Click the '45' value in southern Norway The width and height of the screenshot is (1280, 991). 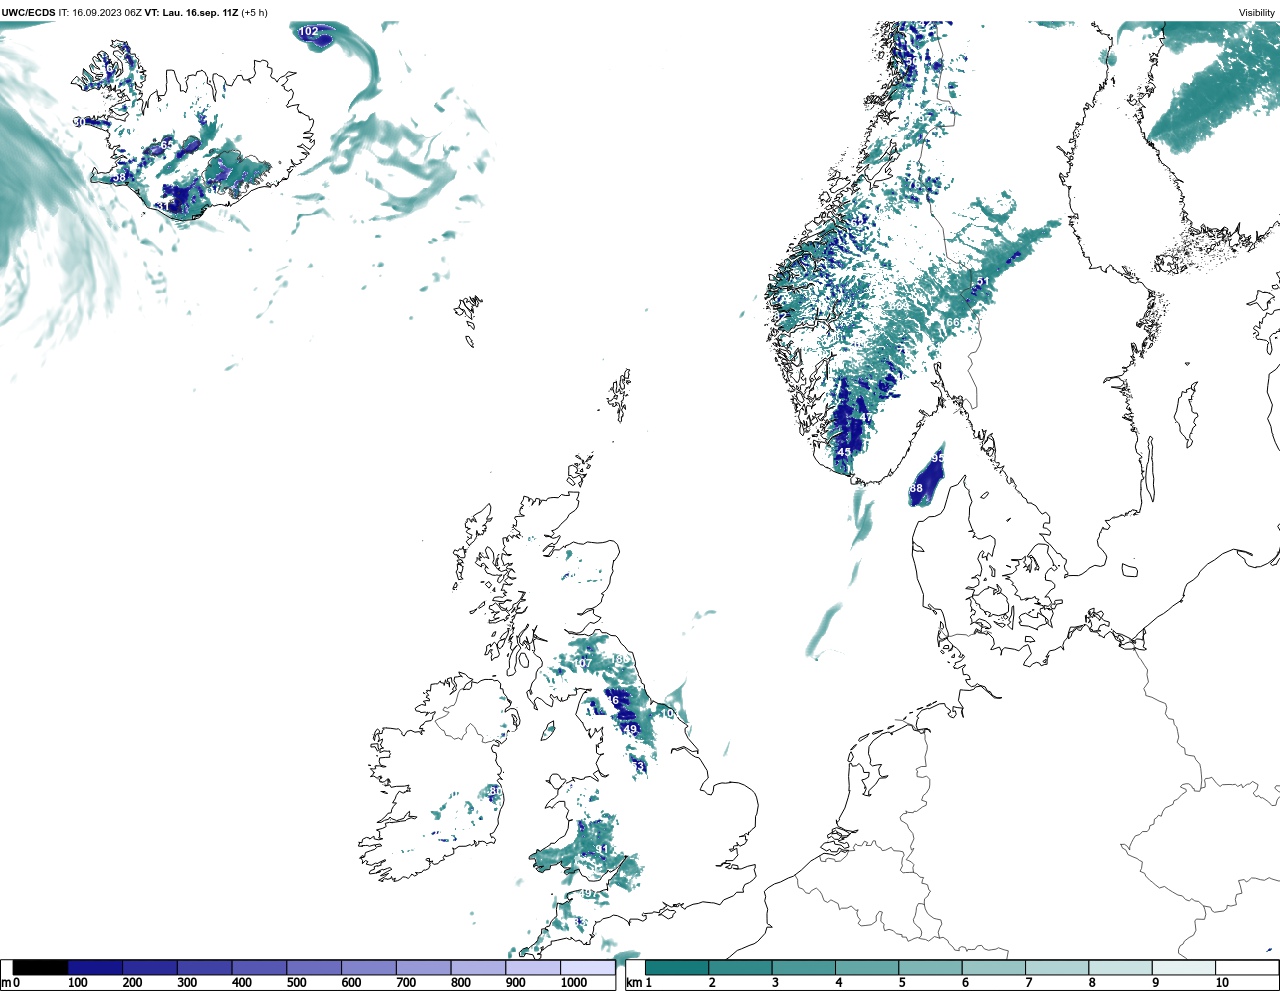[844, 452]
